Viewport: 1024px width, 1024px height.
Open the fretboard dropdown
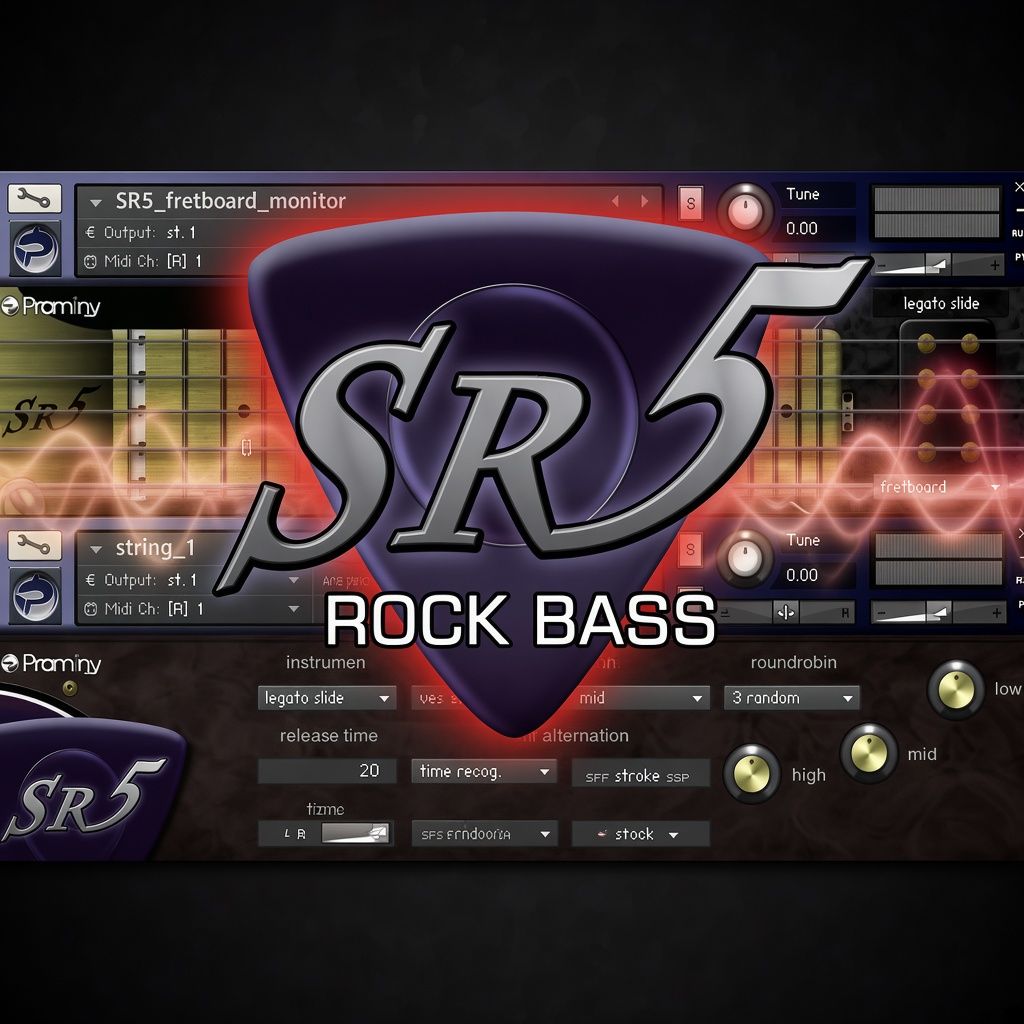pyautogui.click(x=939, y=487)
